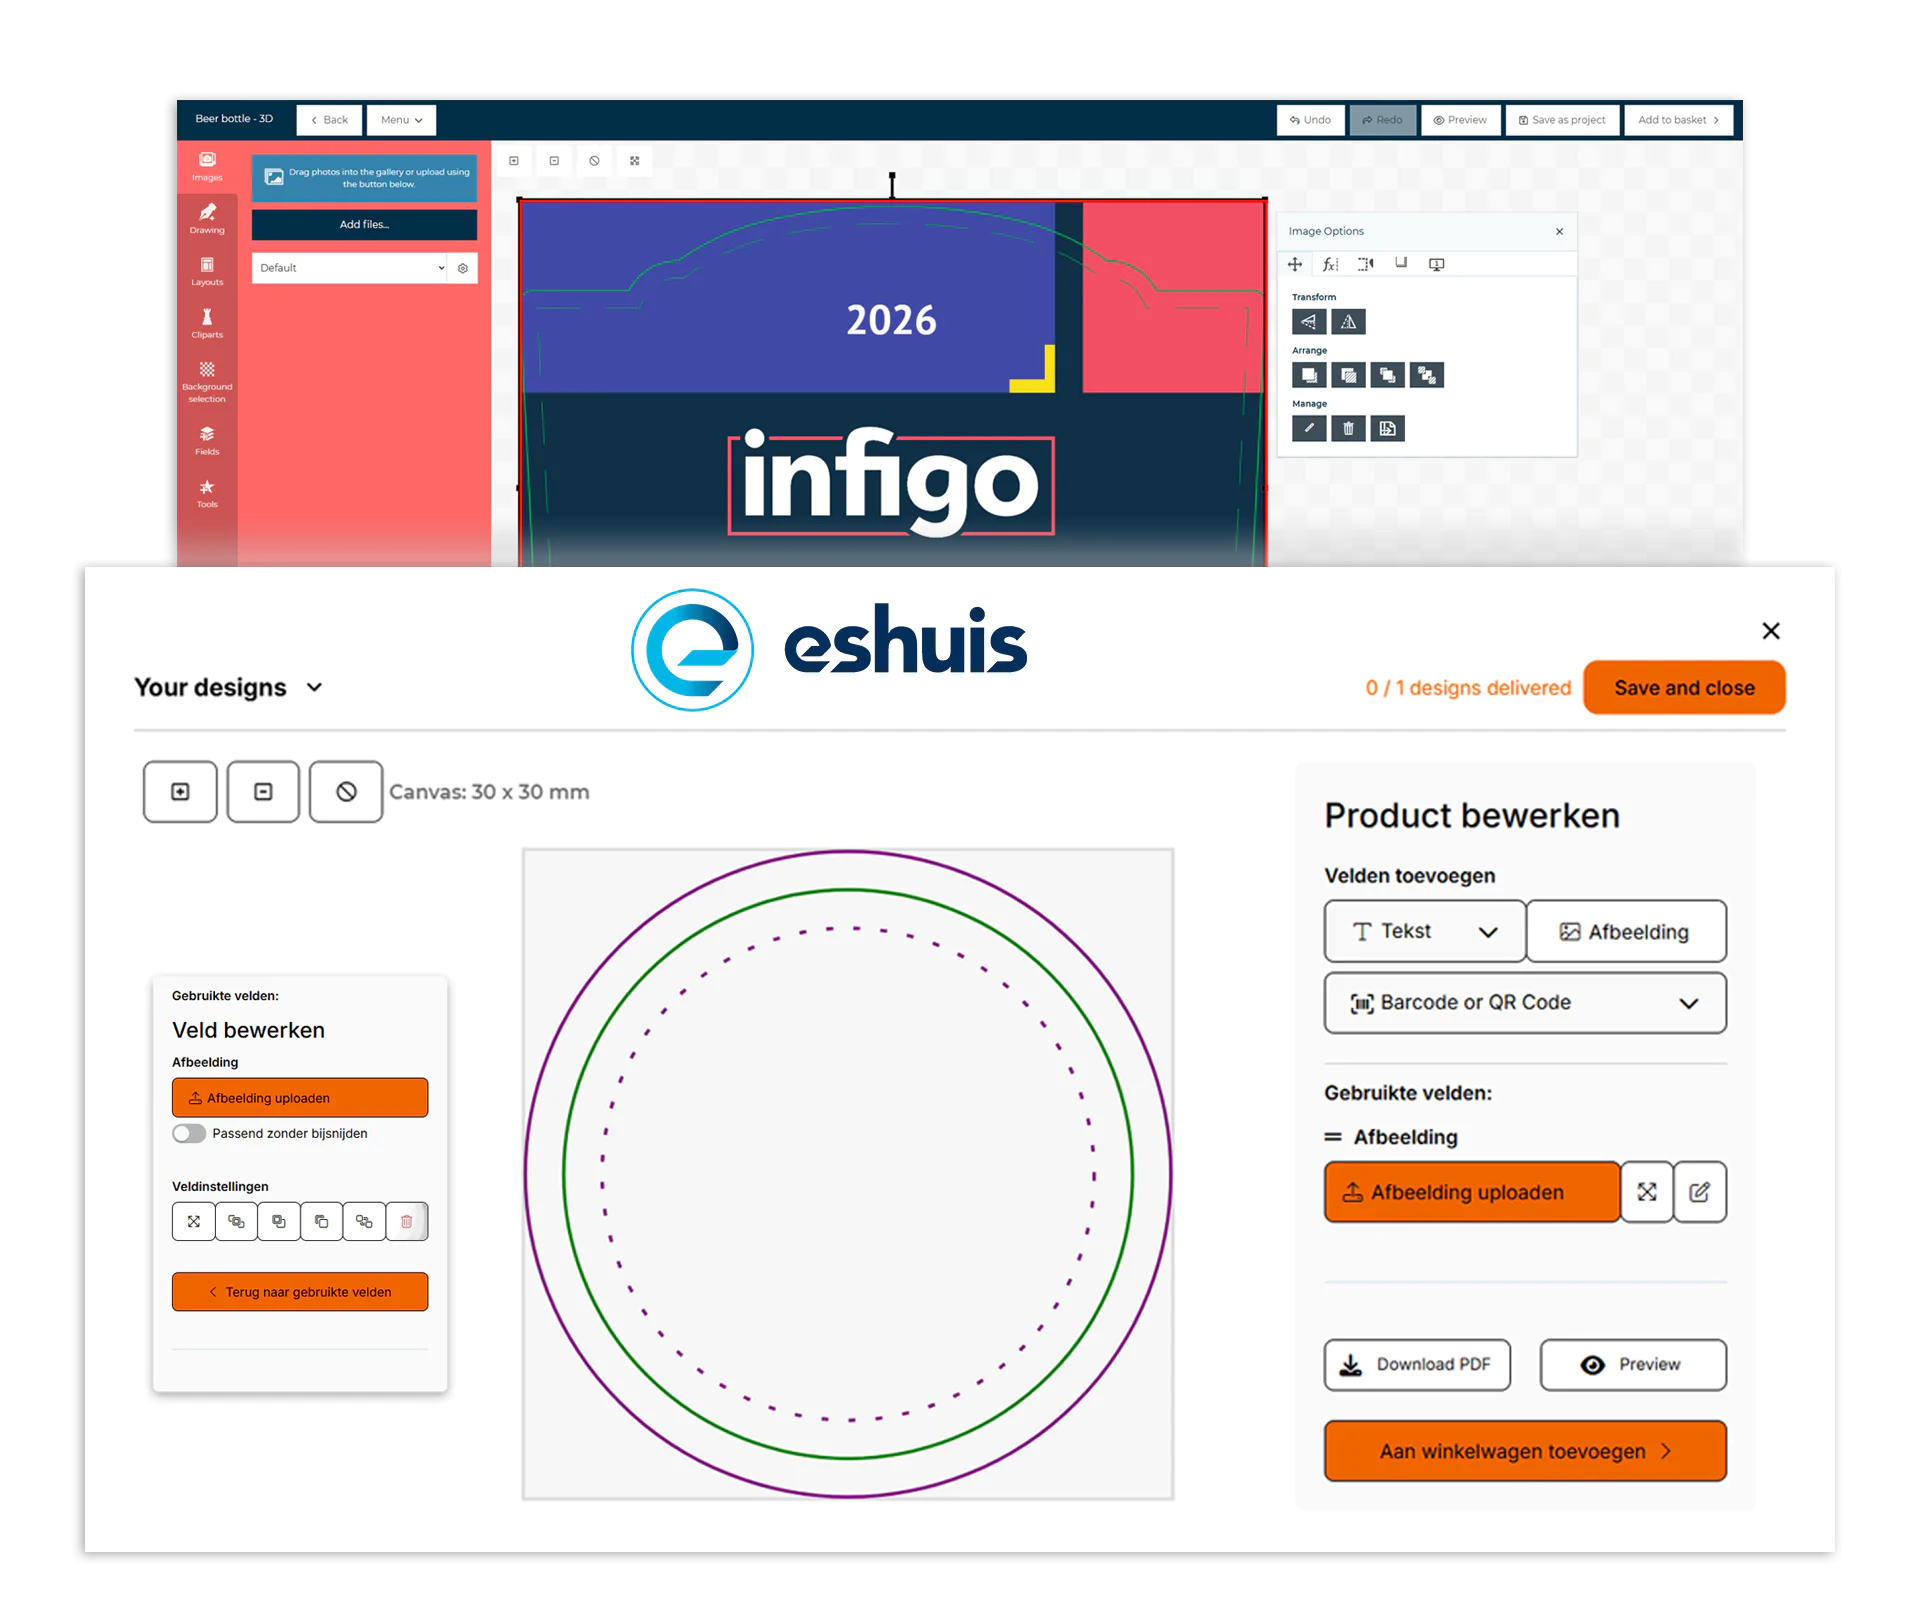Open the Images tab in infigo sidebar
1920x1622 pixels.
[207, 167]
